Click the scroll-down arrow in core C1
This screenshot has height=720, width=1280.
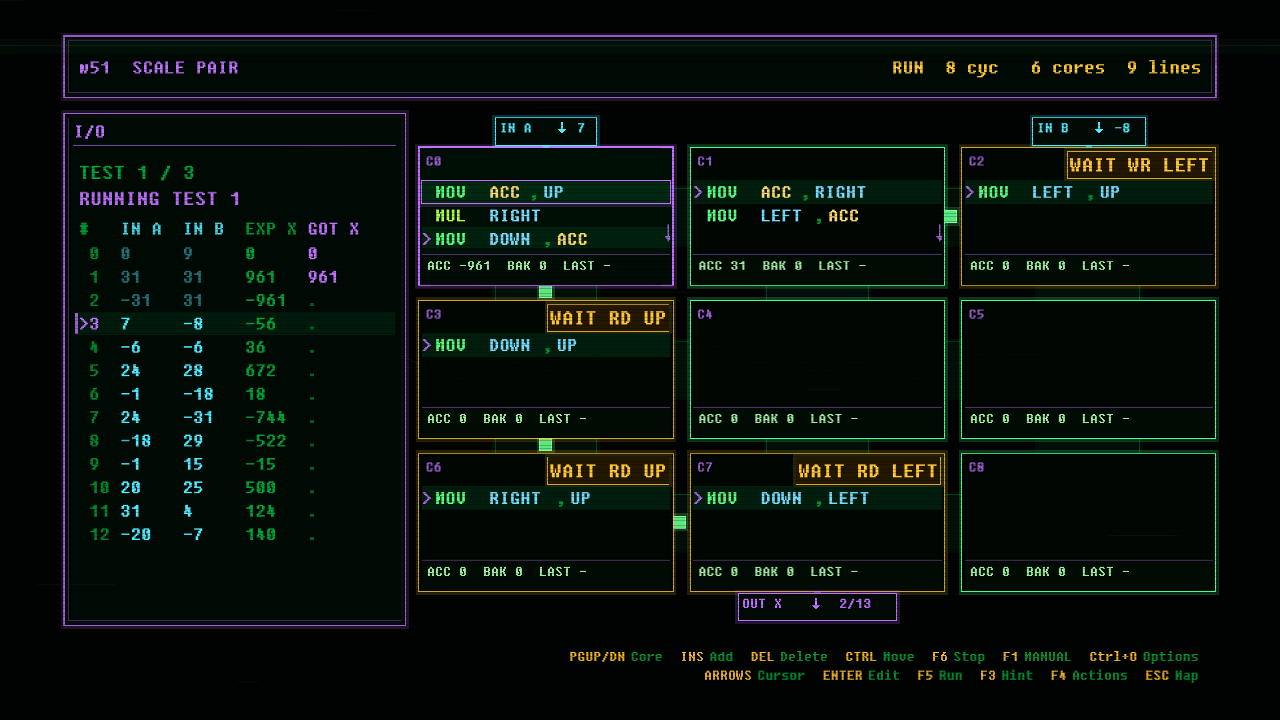coord(939,233)
